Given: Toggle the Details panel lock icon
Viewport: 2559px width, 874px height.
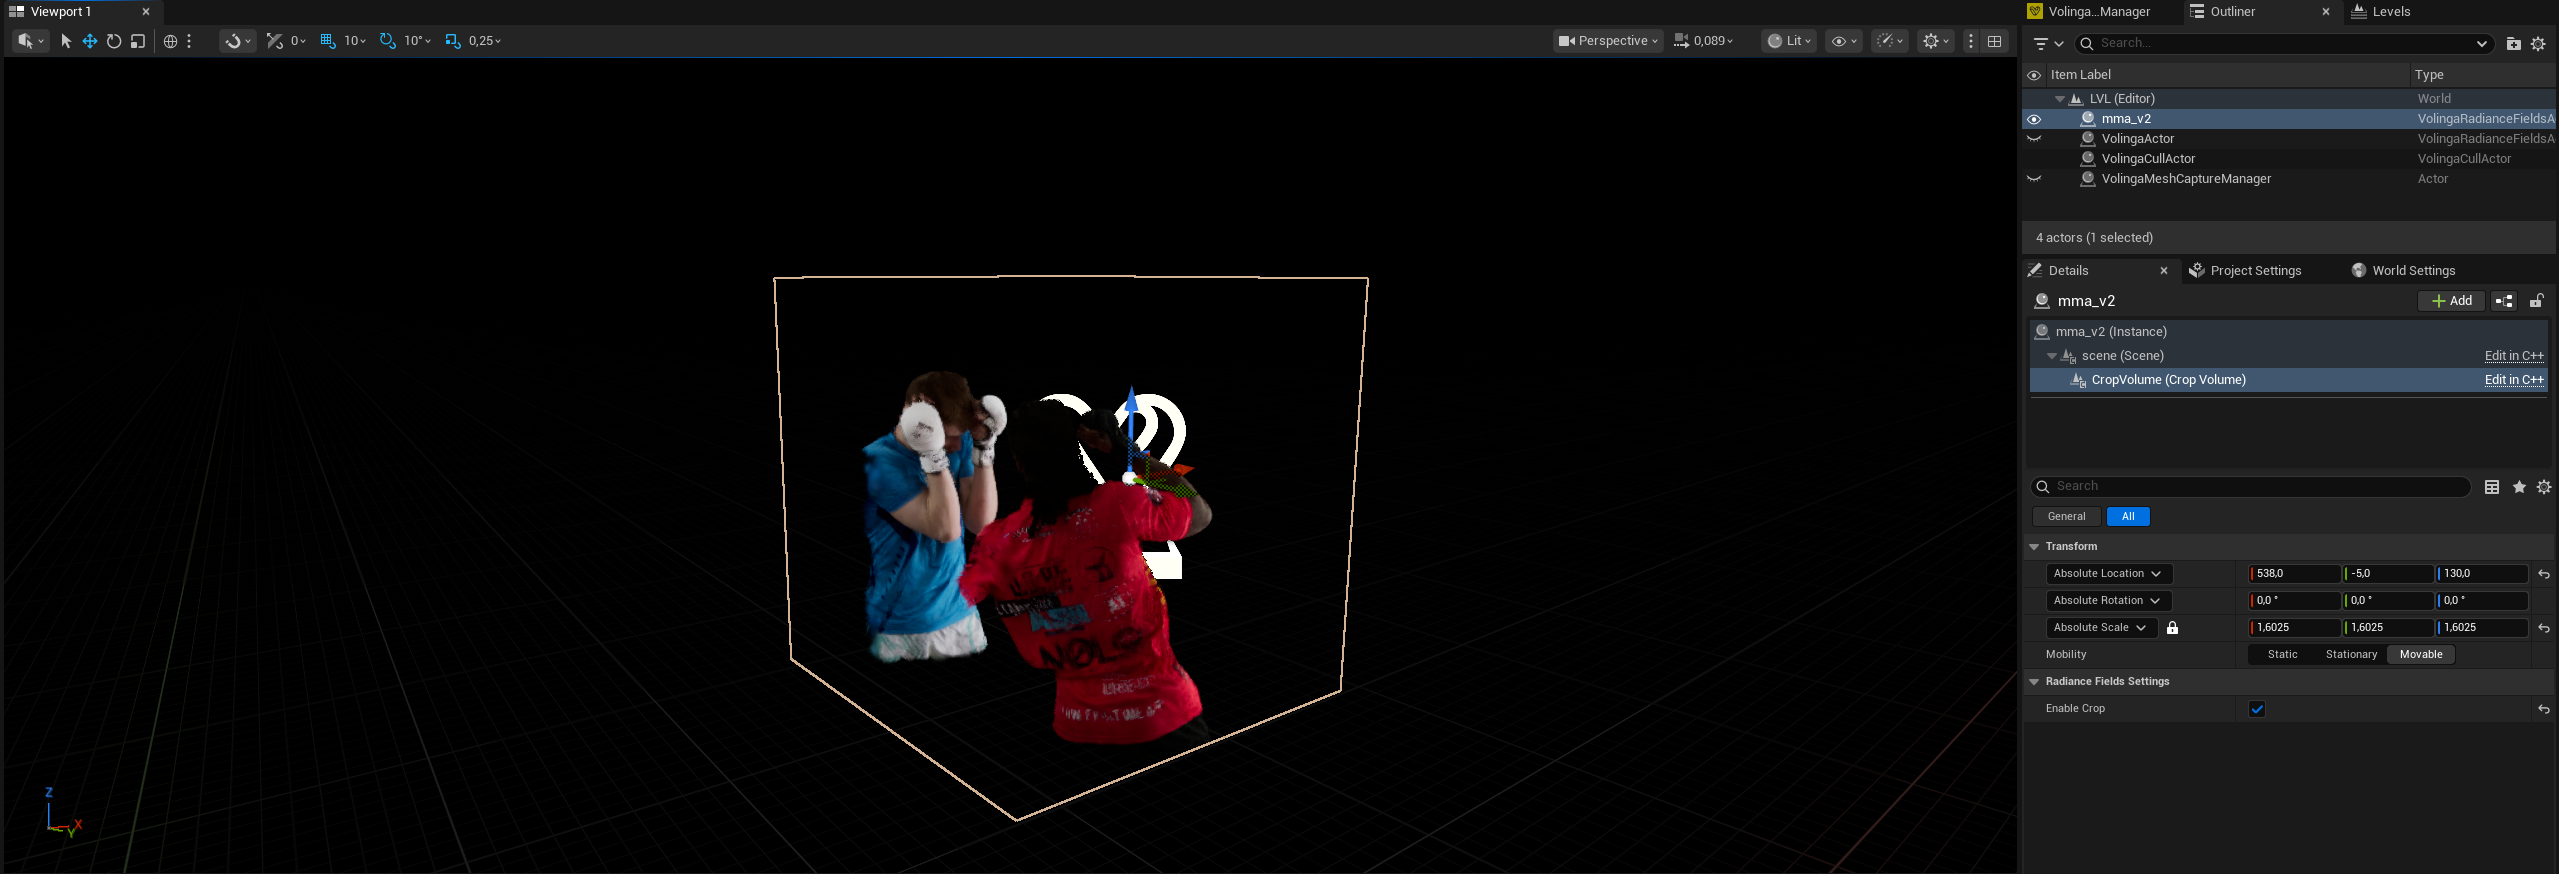Looking at the screenshot, I should coord(2536,301).
